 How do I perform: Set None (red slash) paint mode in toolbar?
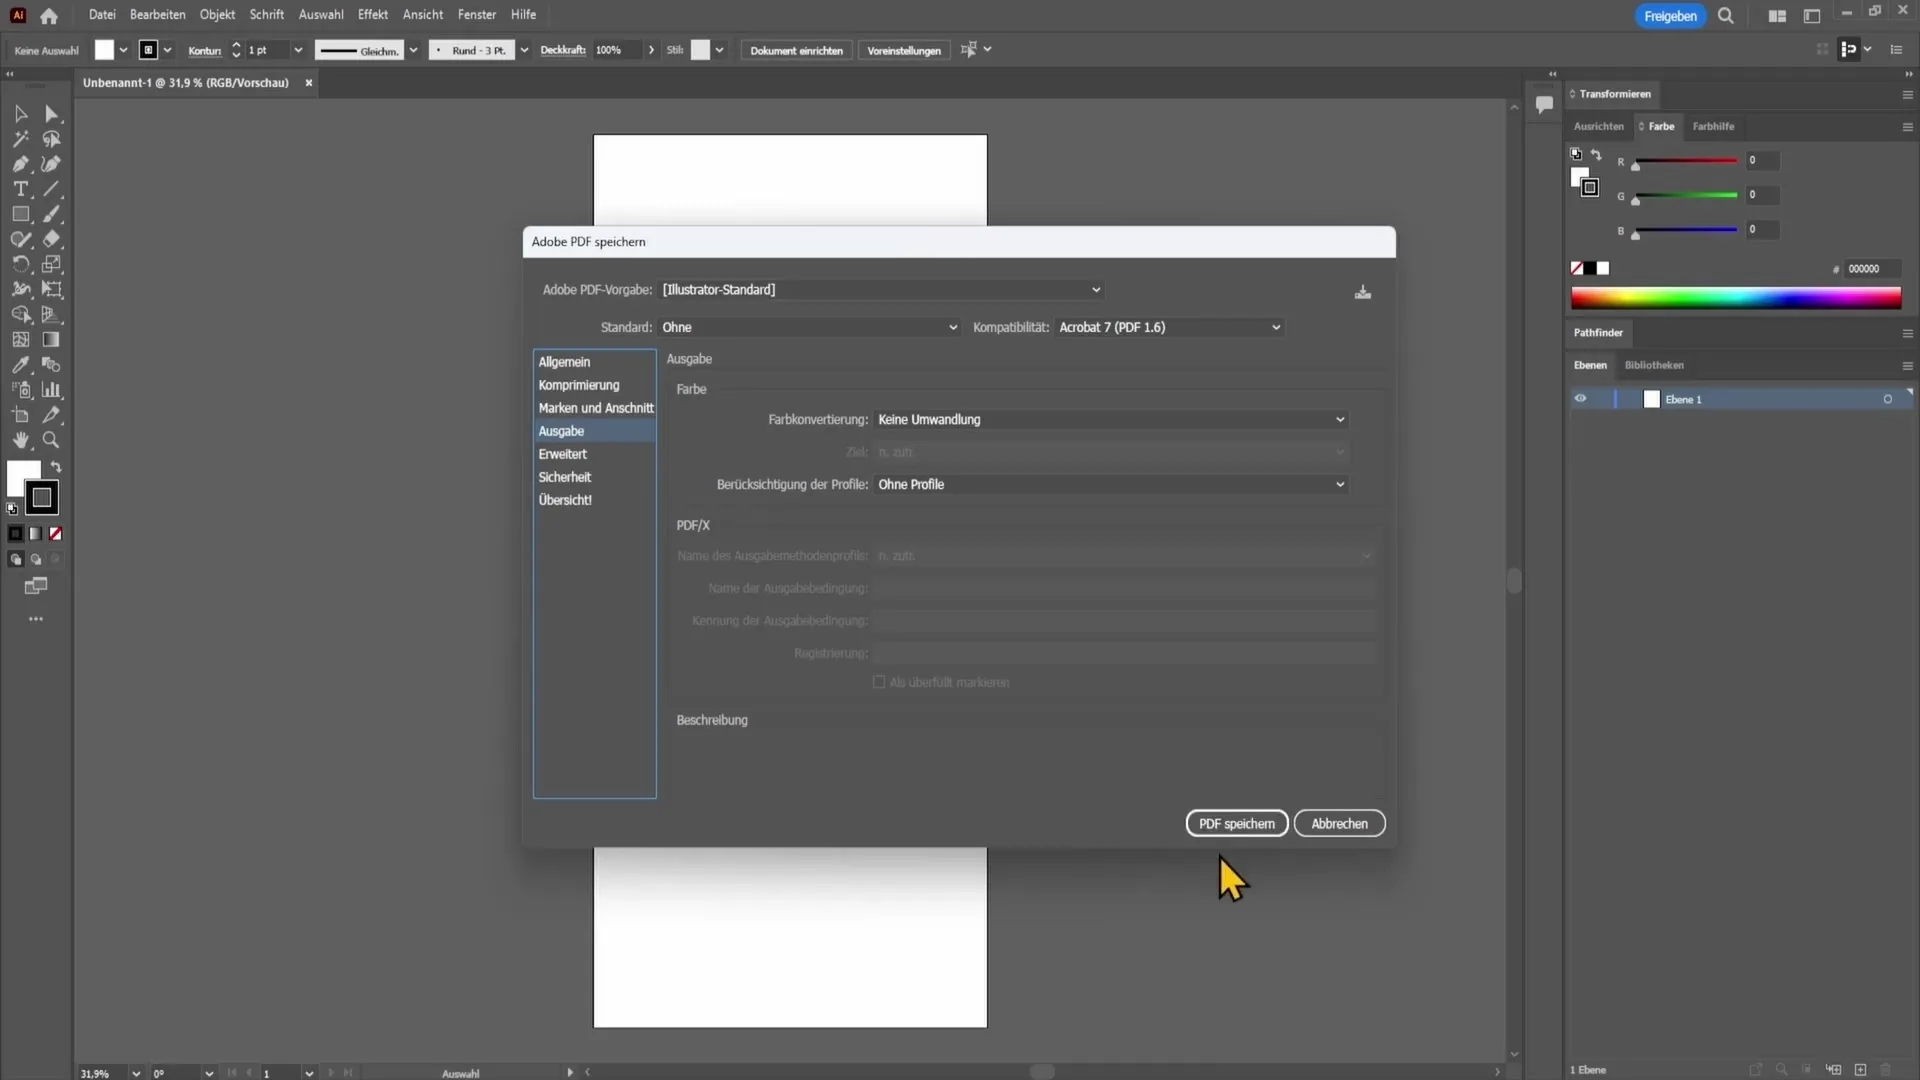point(56,534)
